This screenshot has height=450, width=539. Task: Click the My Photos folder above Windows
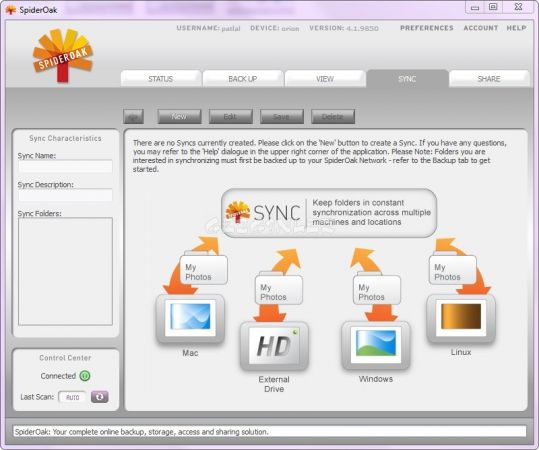point(377,289)
